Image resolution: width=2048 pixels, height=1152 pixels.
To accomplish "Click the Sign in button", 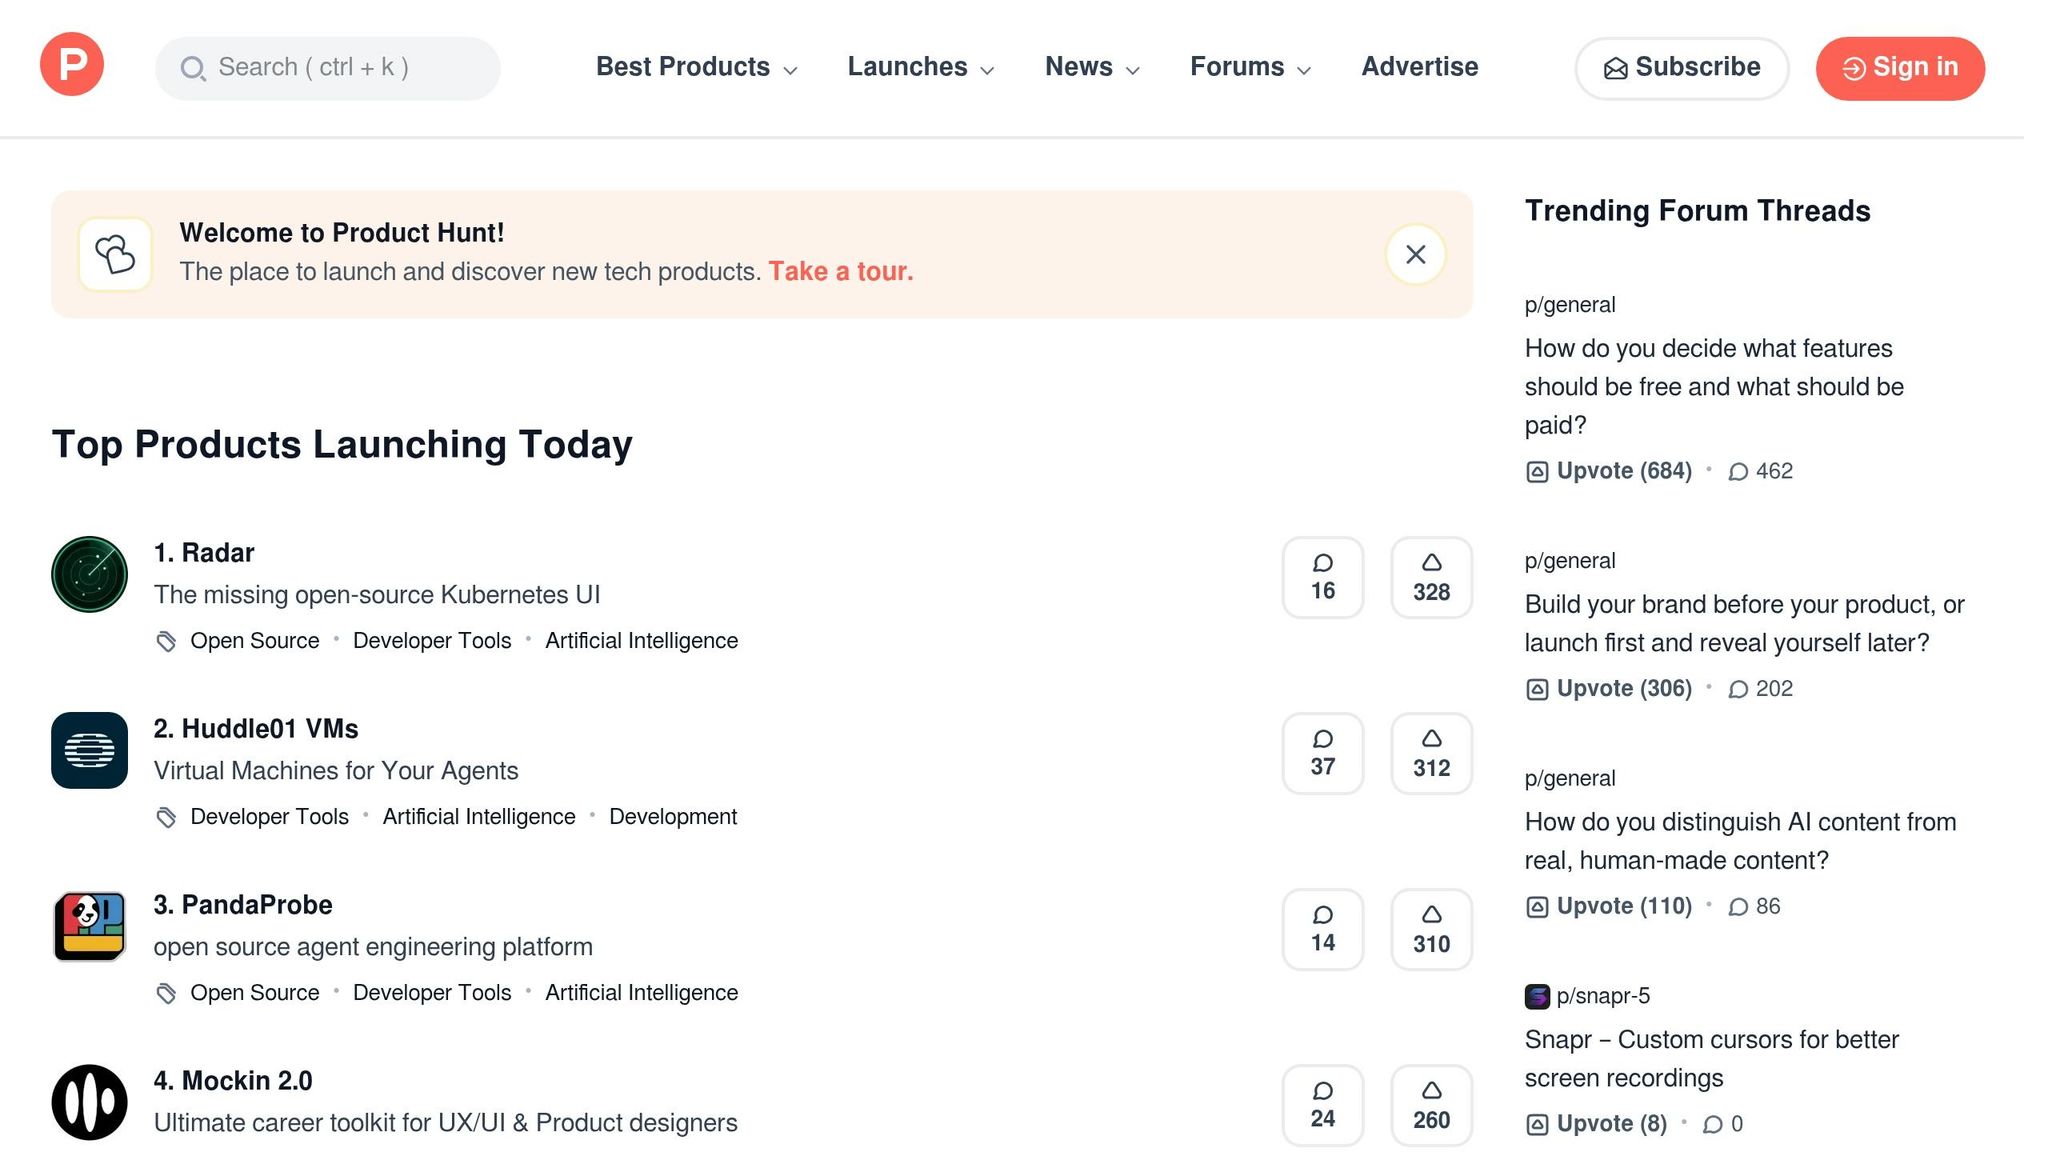I will (1900, 68).
